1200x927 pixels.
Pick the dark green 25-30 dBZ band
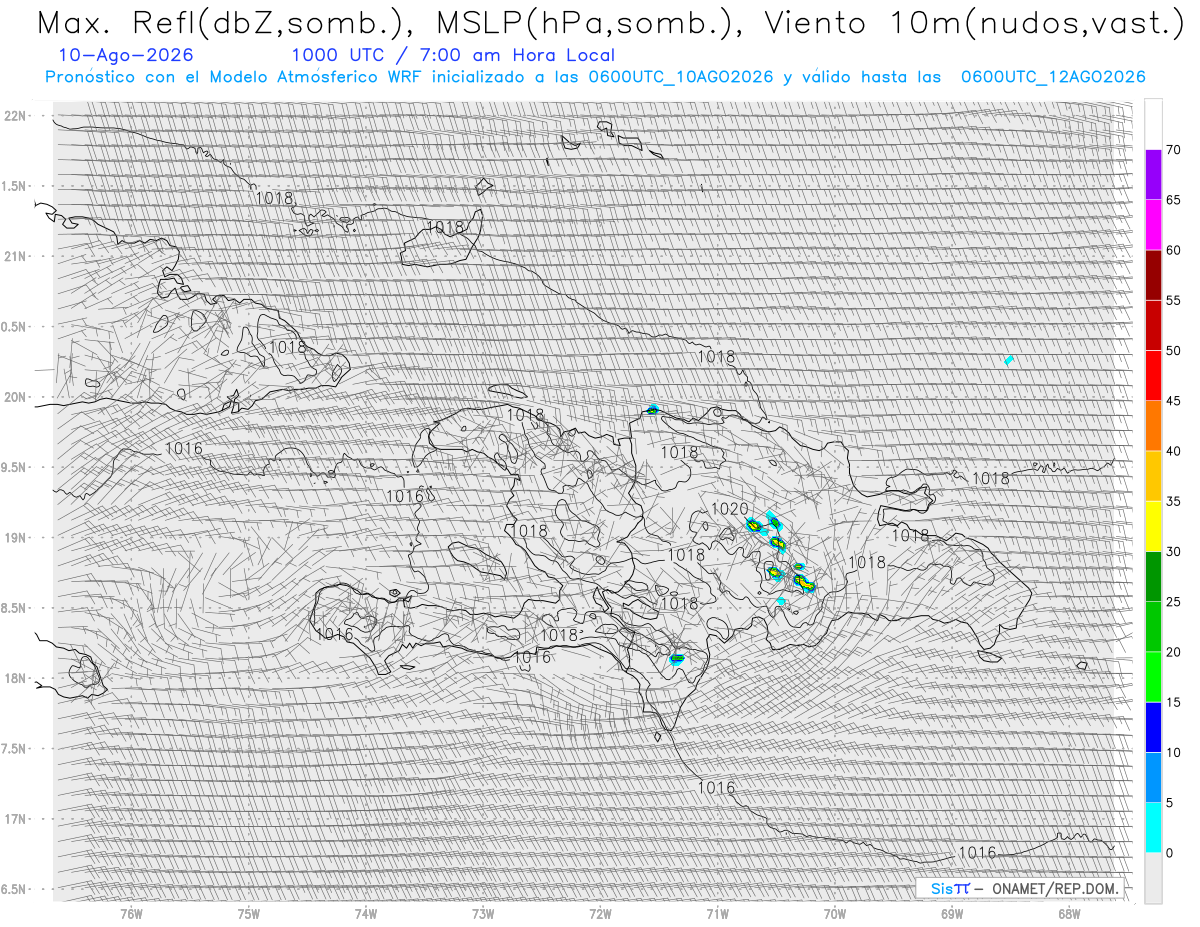[x=1153, y=576]
